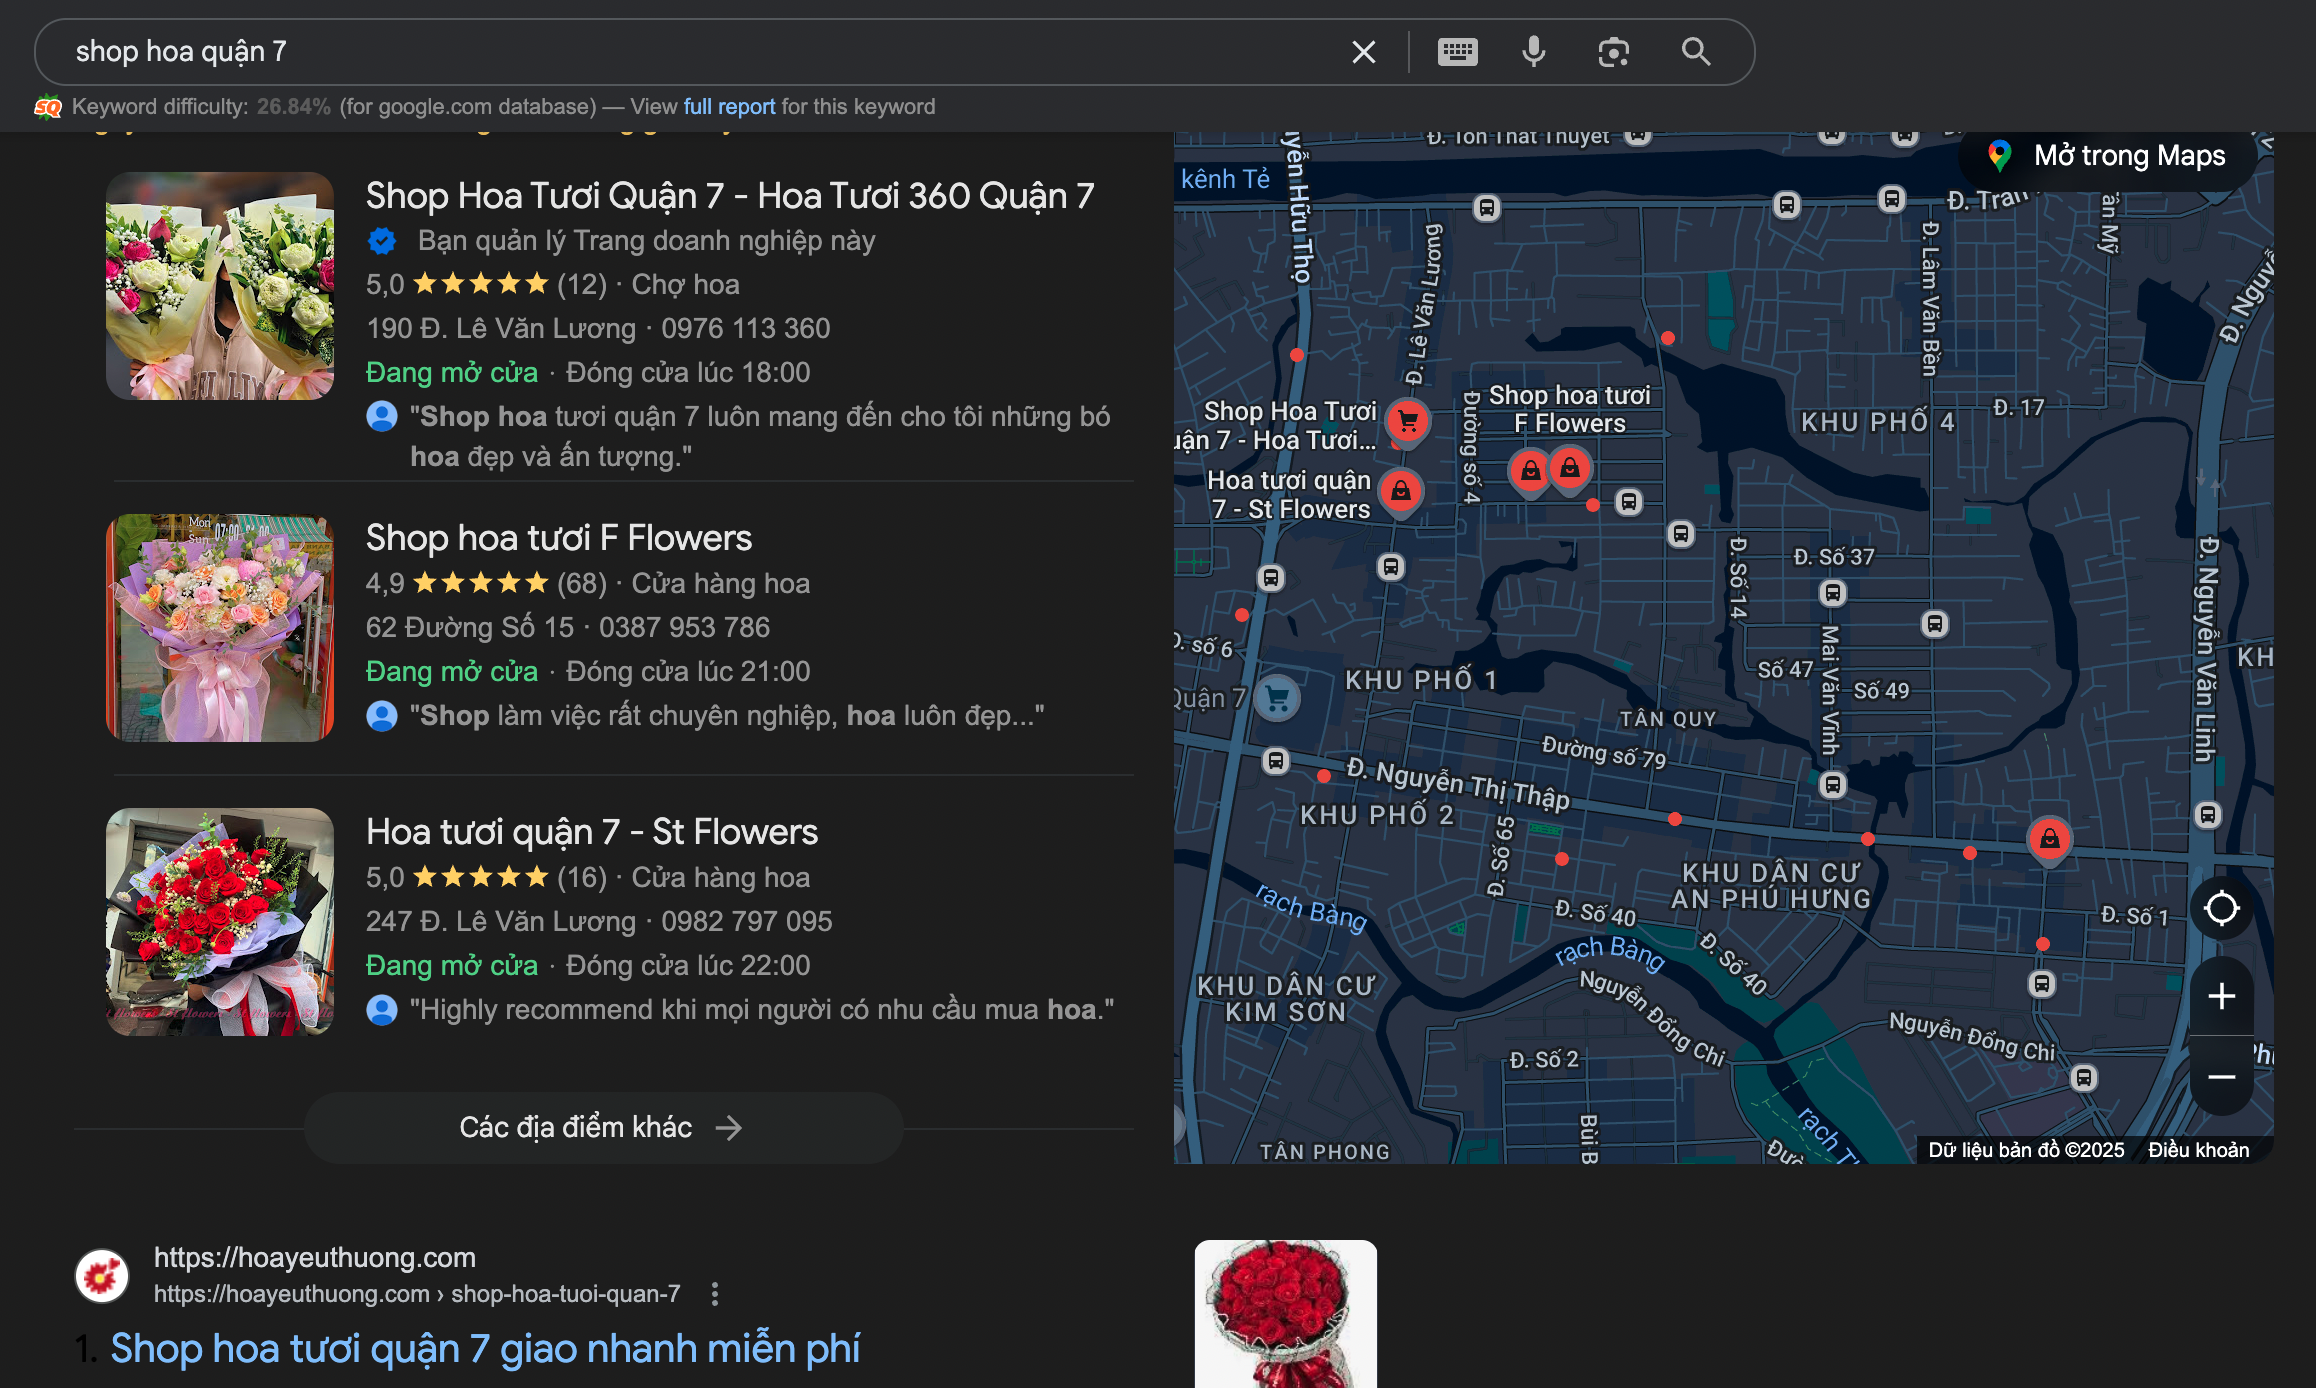Open Hoa tươi quận 7 - St Flowers listing
This screenshot has height=1388, width=2316.
coord(591,832)
